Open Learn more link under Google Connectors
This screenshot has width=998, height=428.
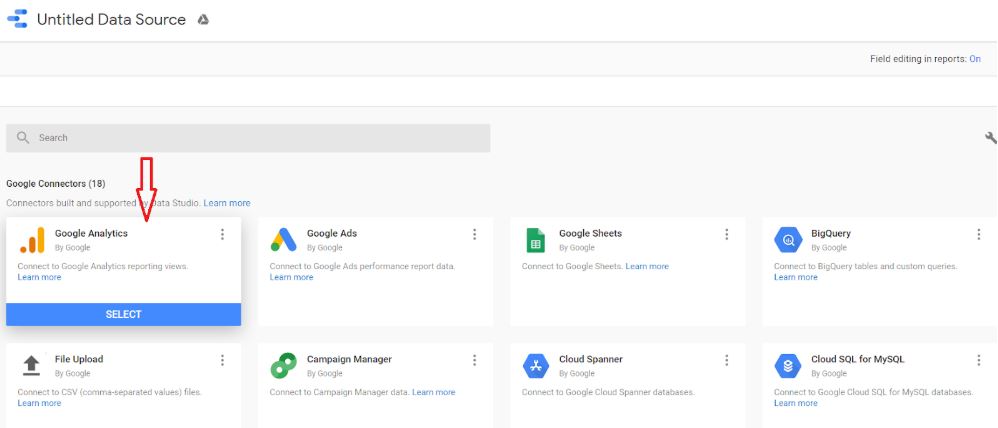click(227, 203)
